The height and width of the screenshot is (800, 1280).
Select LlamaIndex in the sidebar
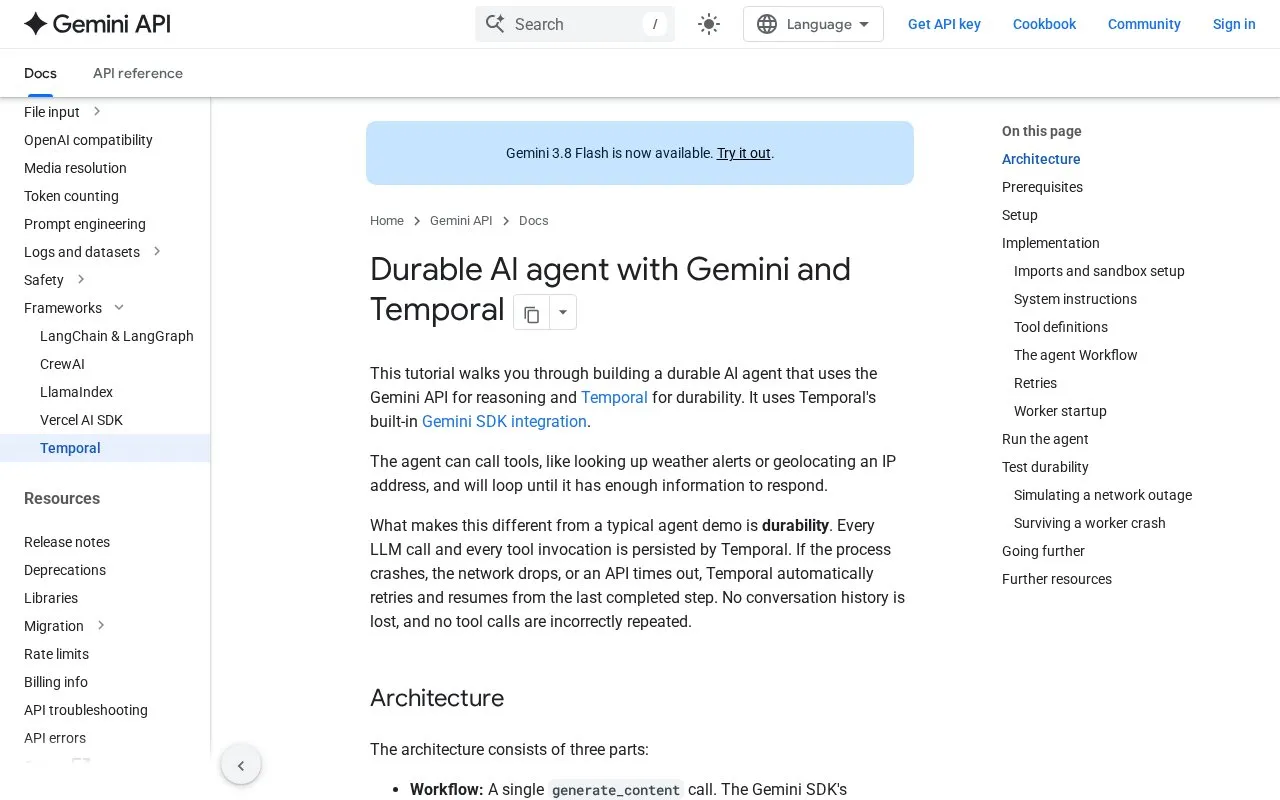click(76, 392)
